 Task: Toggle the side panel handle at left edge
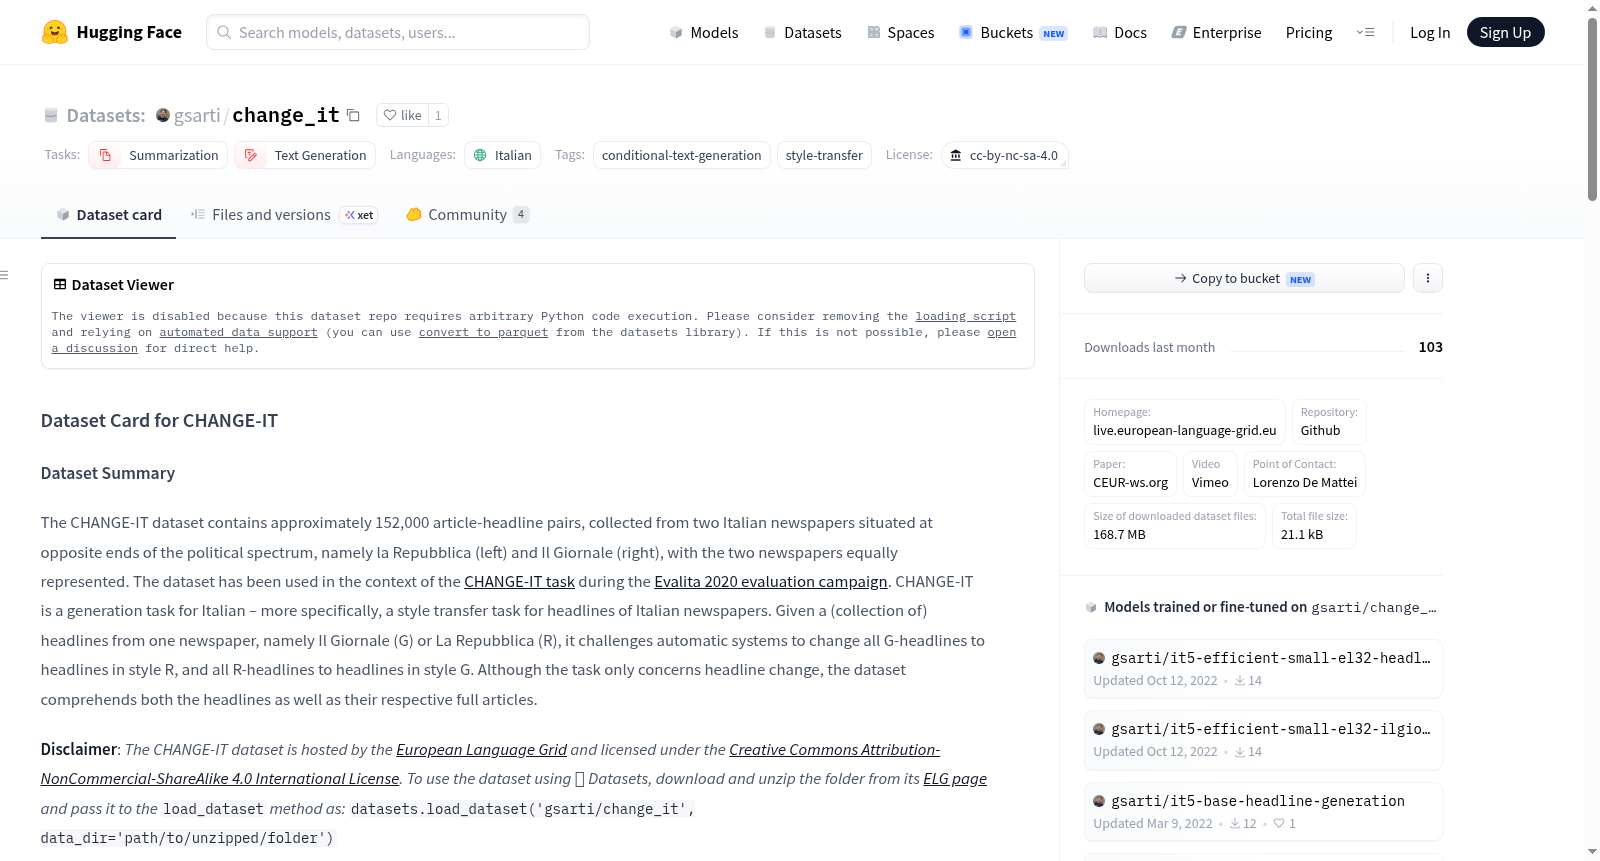4,275
